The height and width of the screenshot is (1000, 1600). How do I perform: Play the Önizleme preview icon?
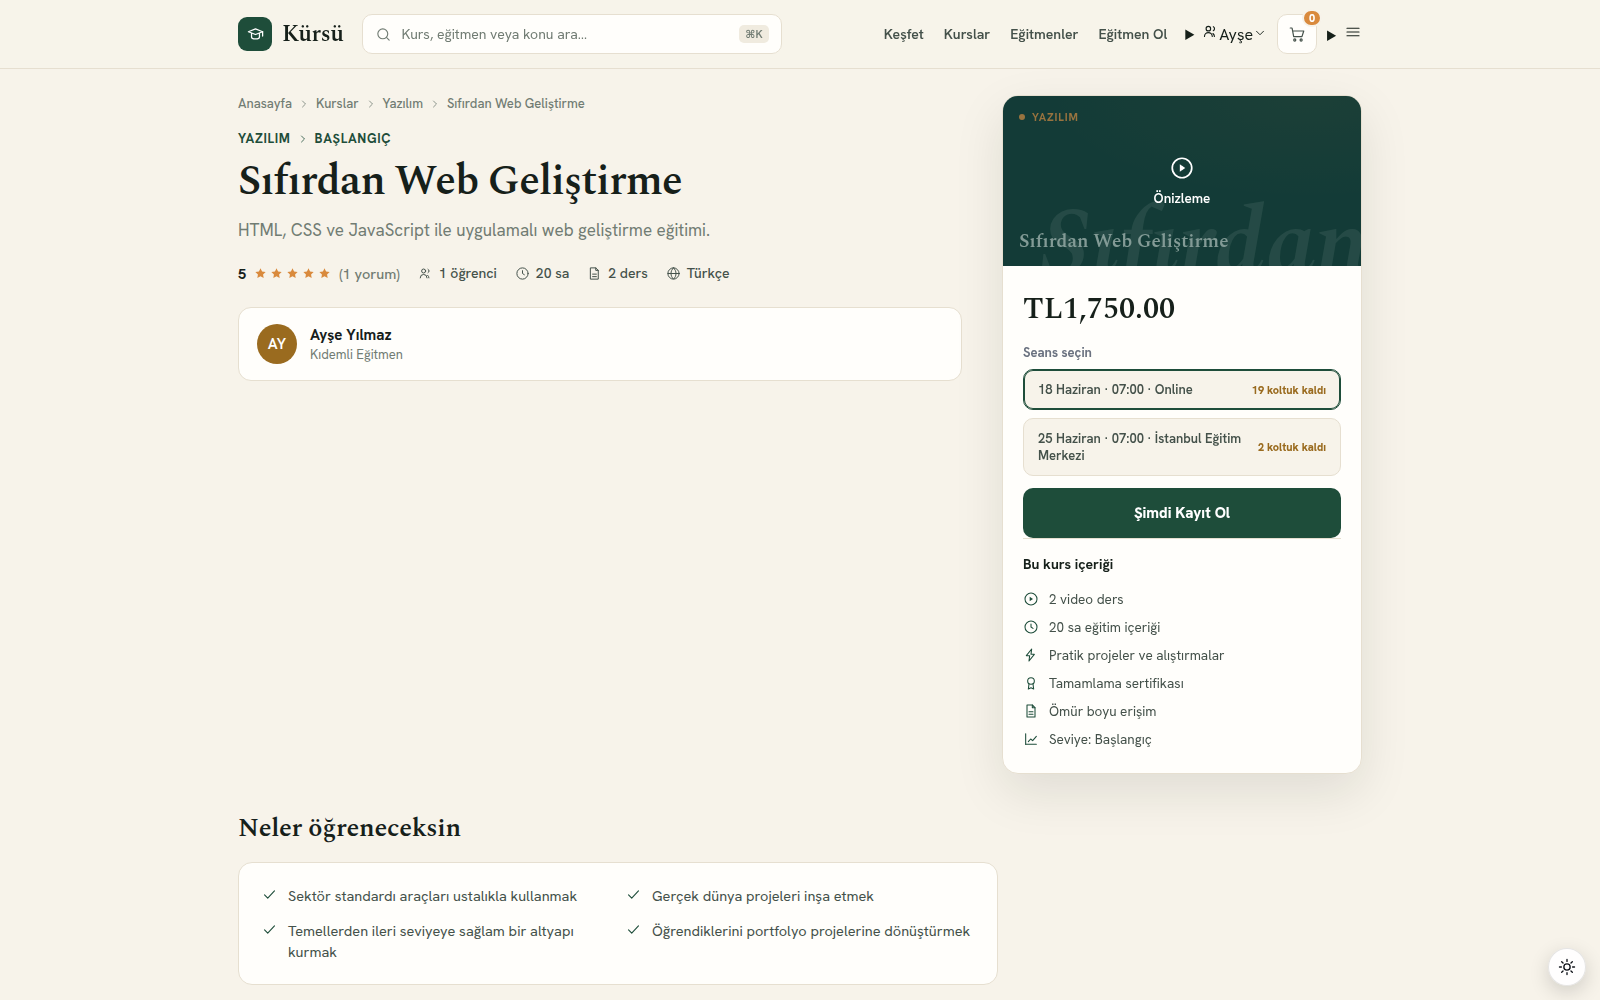[x=1182, y=168]
